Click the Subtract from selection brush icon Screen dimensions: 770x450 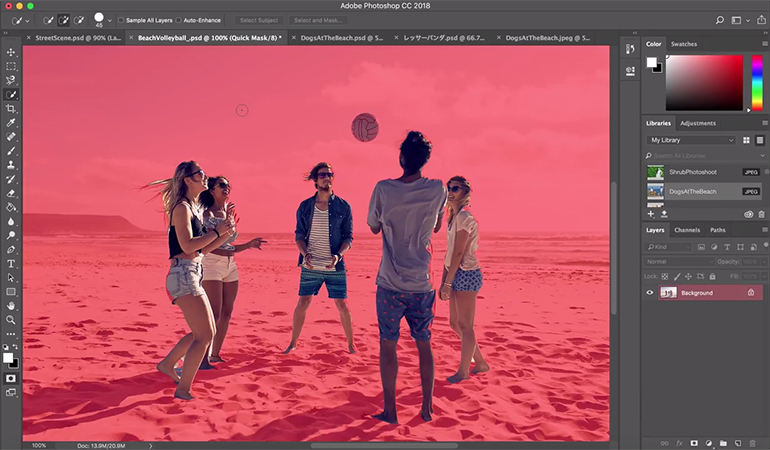point(77,20)
